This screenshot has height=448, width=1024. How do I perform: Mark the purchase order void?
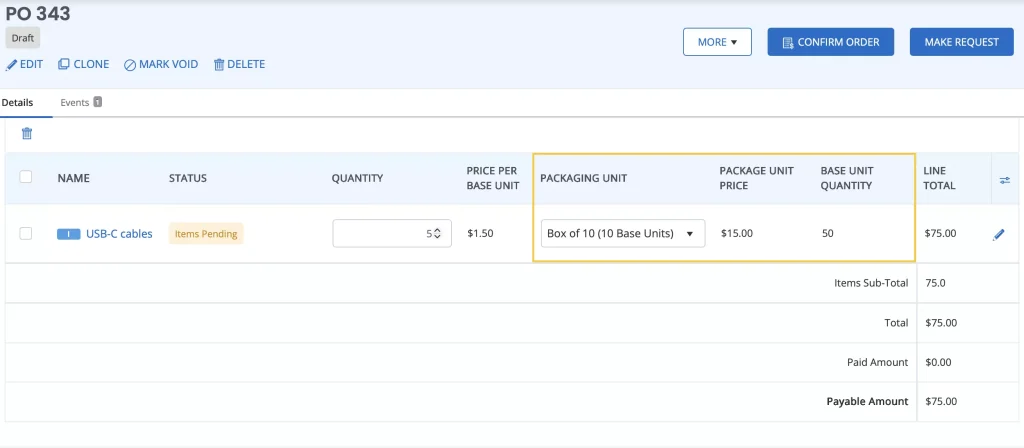click(x=161, y=64)
